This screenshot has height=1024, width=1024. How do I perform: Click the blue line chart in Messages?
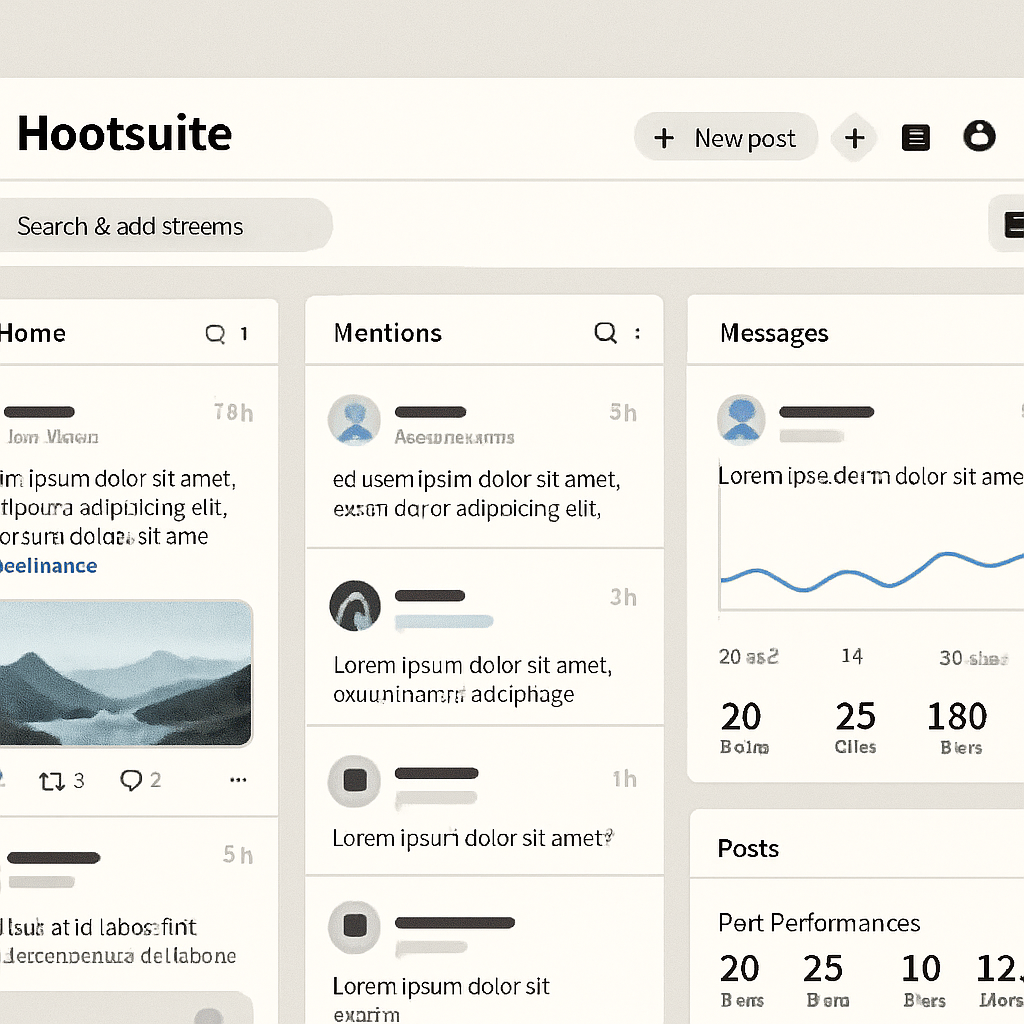tap(872, 570)
